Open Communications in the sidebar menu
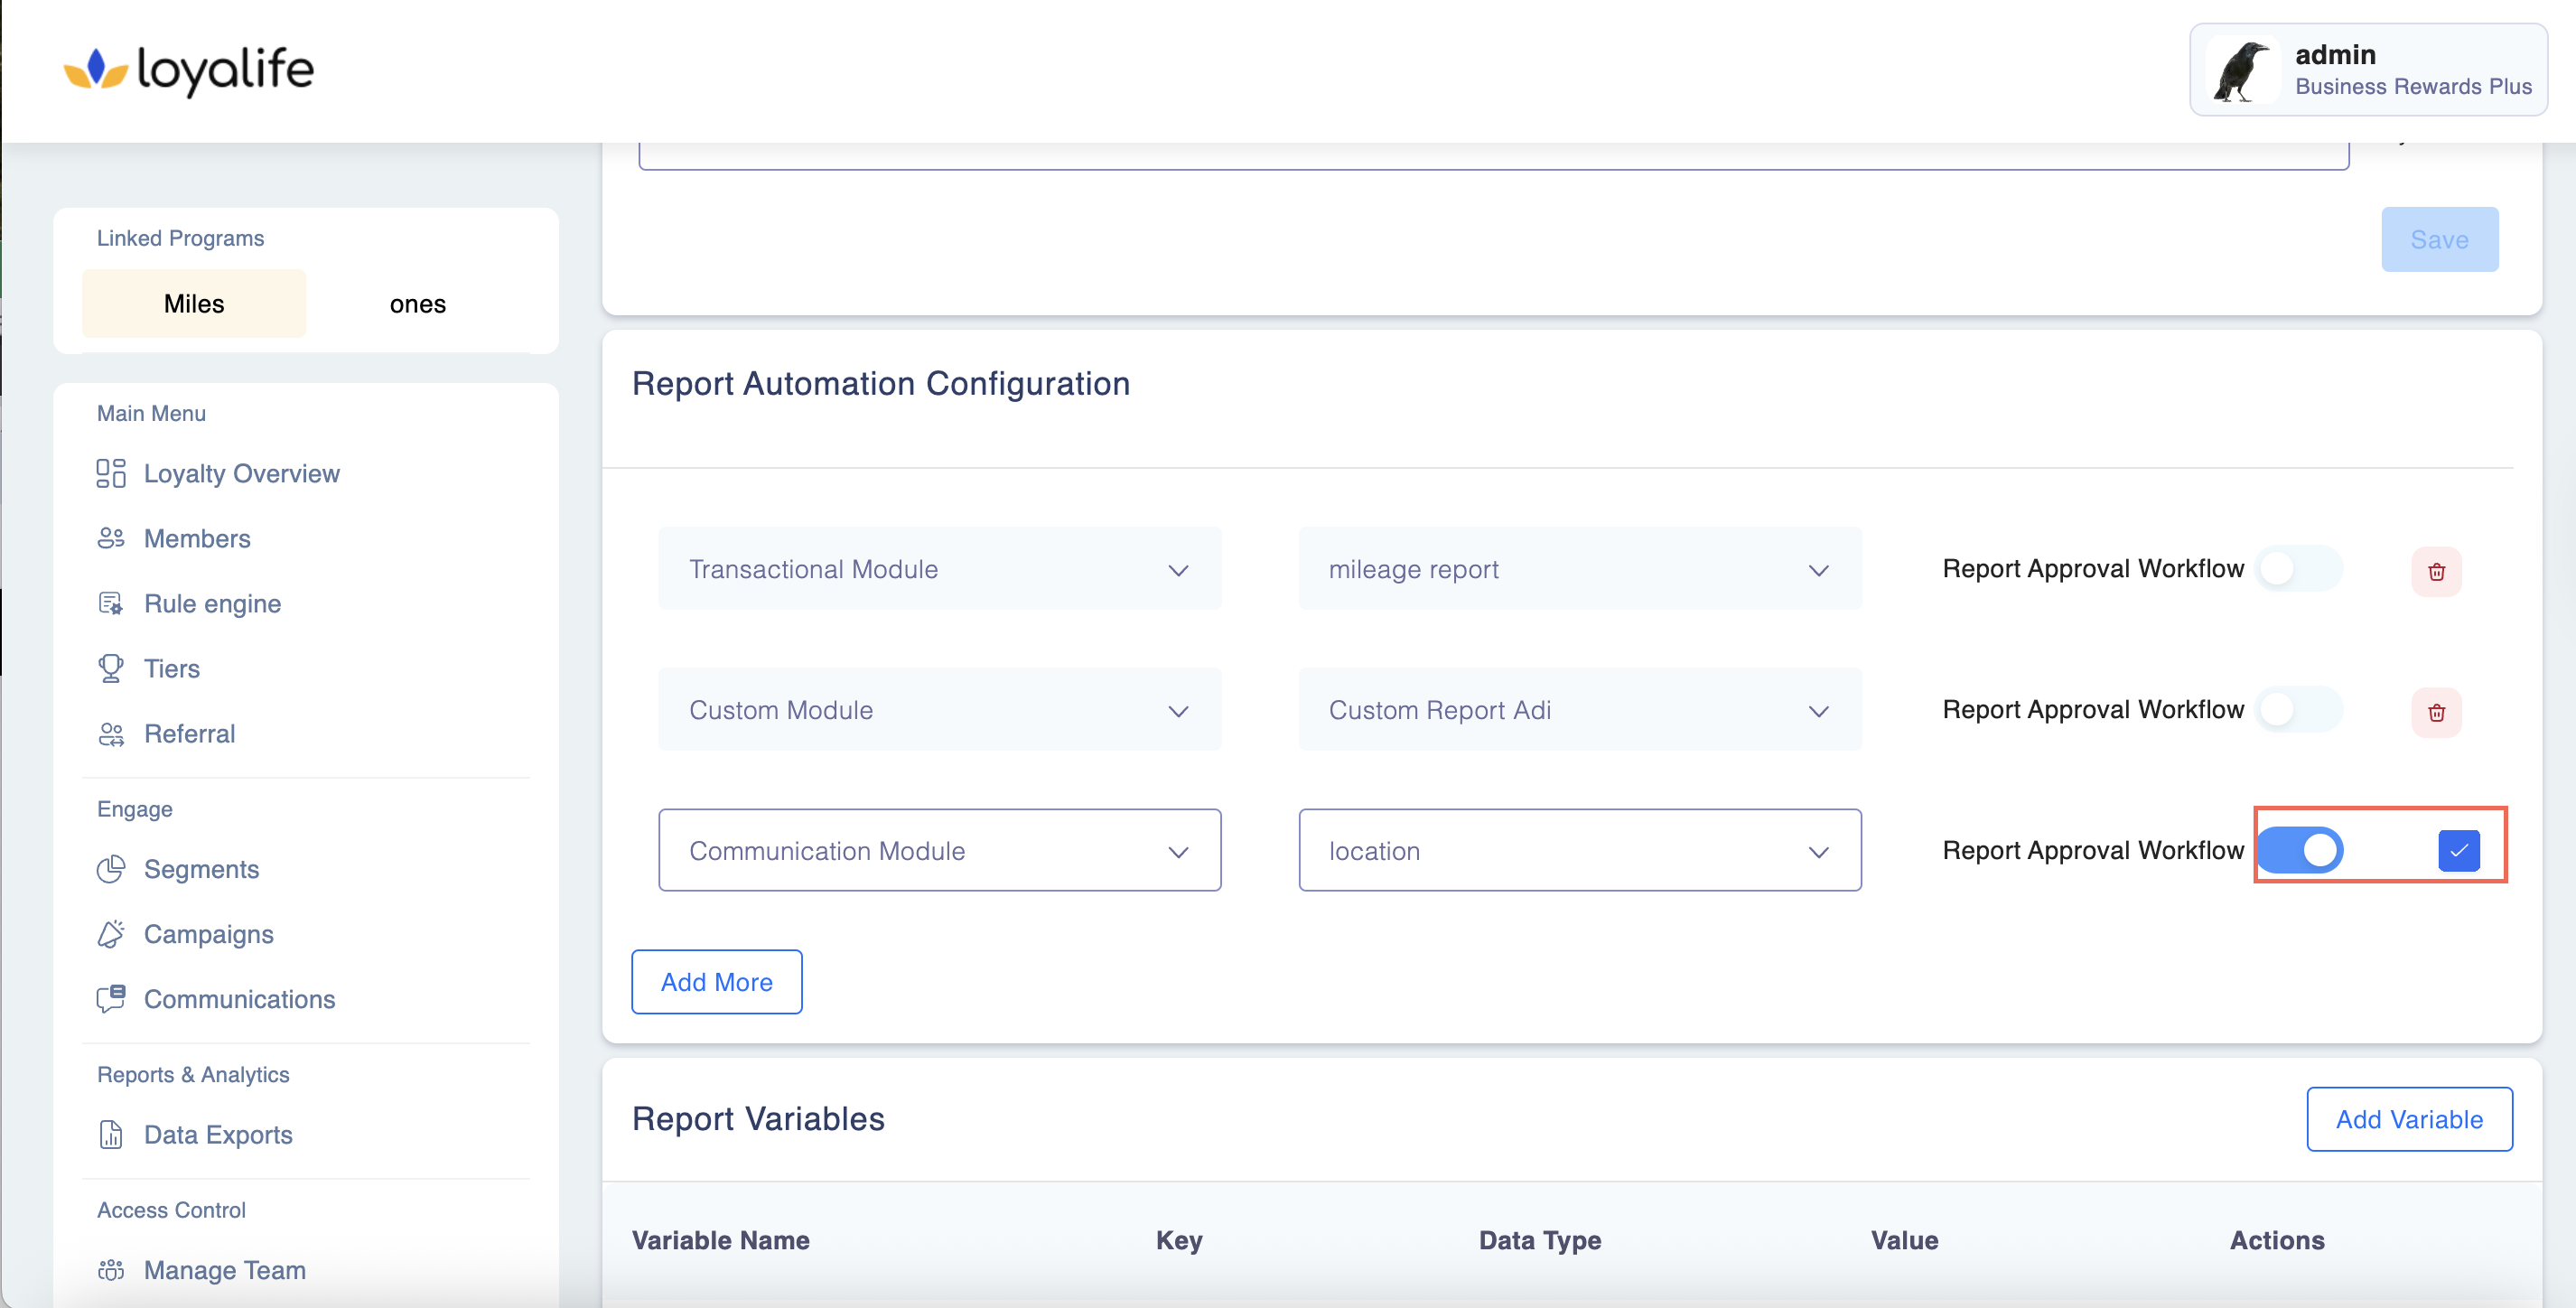The image size is (2576, 1308). coord(239,999)
